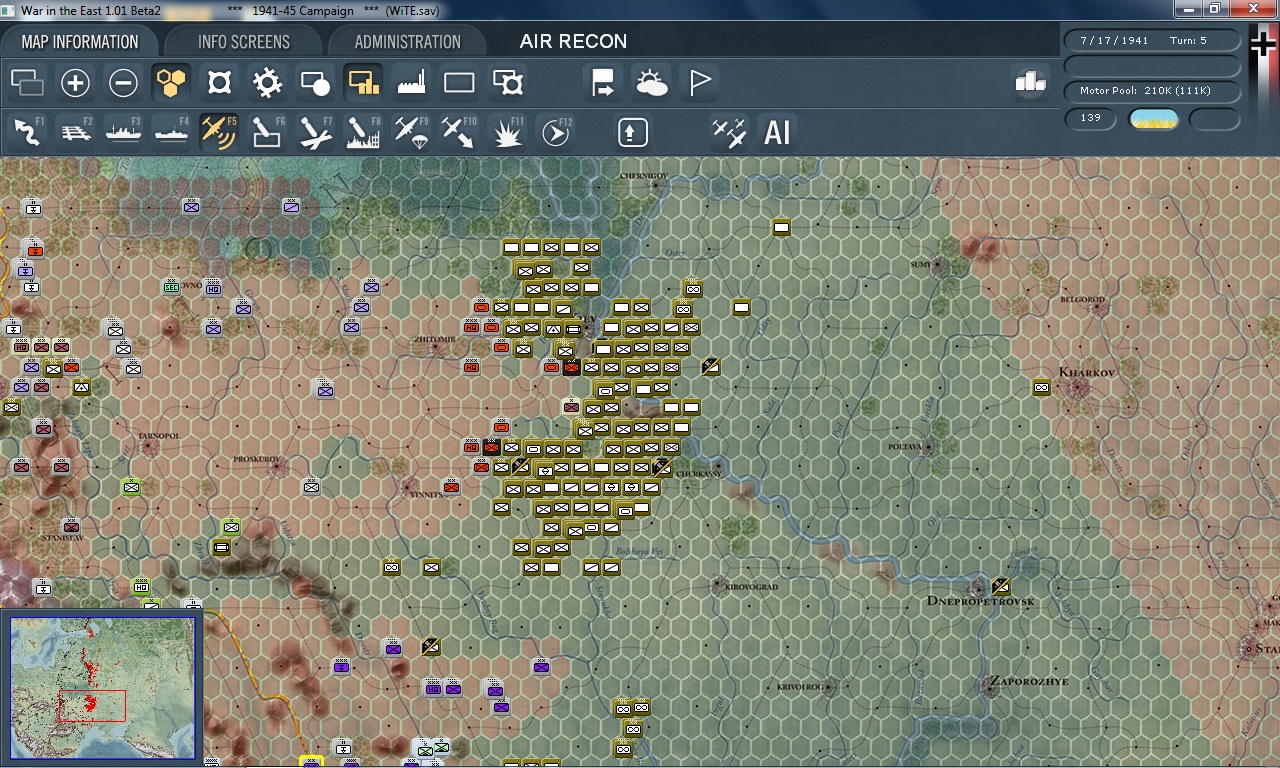The image size is (1280, 768).
Task: Click the Krivoi Rog city label
Action: tap(800, 687)
